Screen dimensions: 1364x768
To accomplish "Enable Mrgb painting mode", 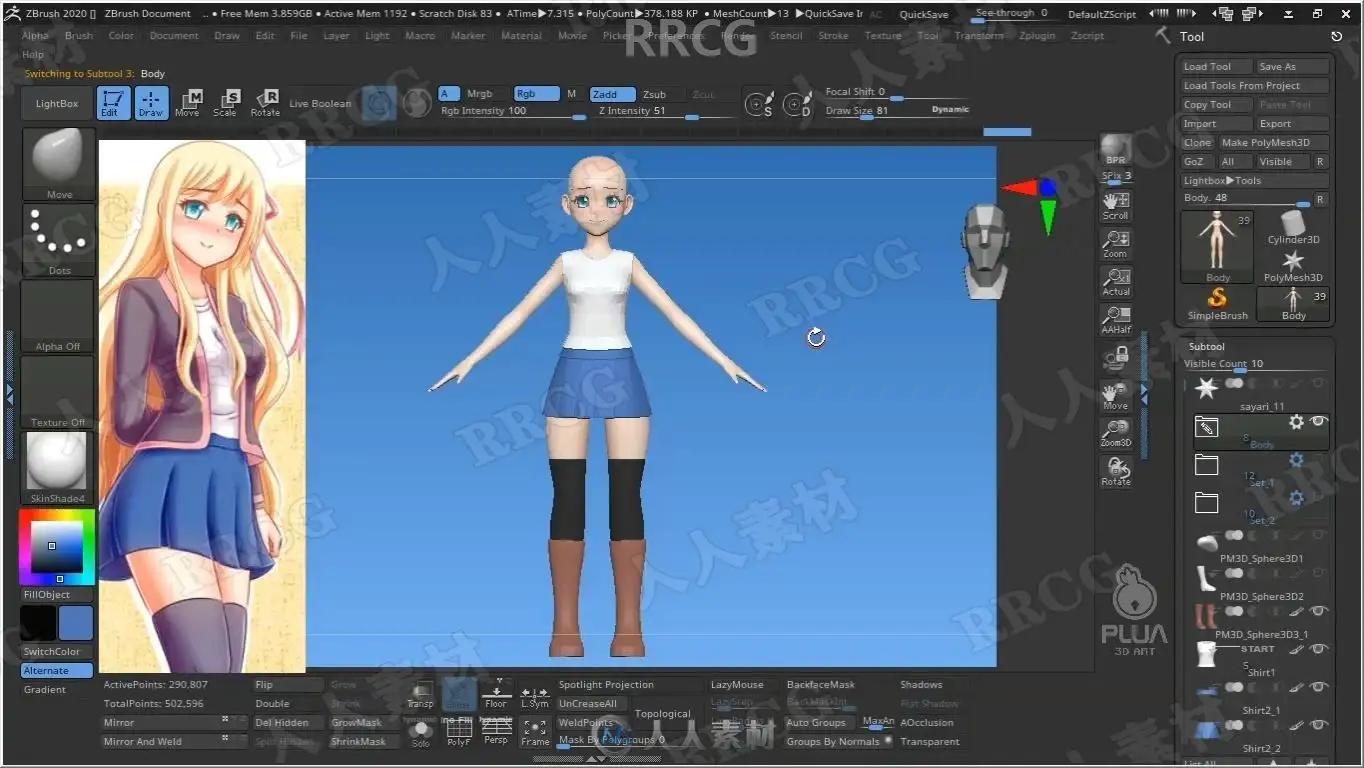I will pyautogui.click(x=480, y=94).
